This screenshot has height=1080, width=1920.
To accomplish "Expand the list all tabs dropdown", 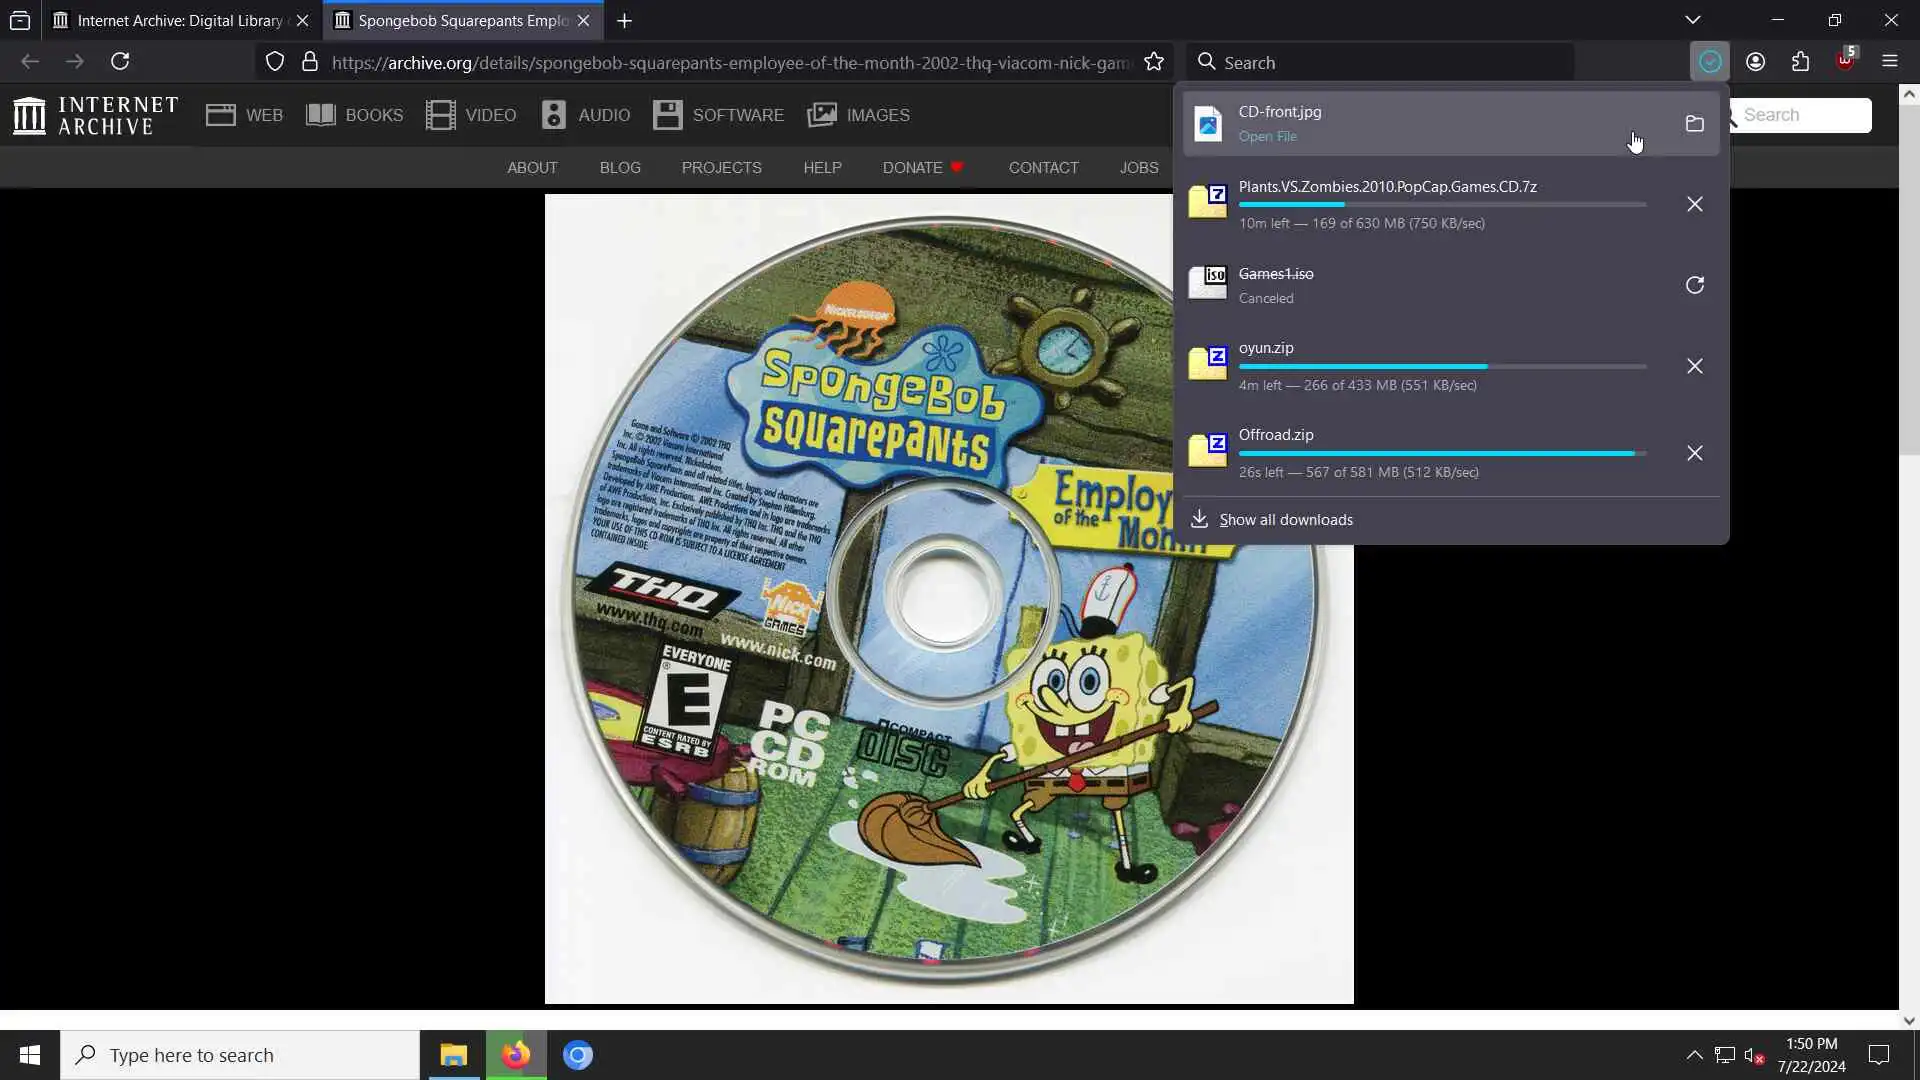I will click(1692, 20).
